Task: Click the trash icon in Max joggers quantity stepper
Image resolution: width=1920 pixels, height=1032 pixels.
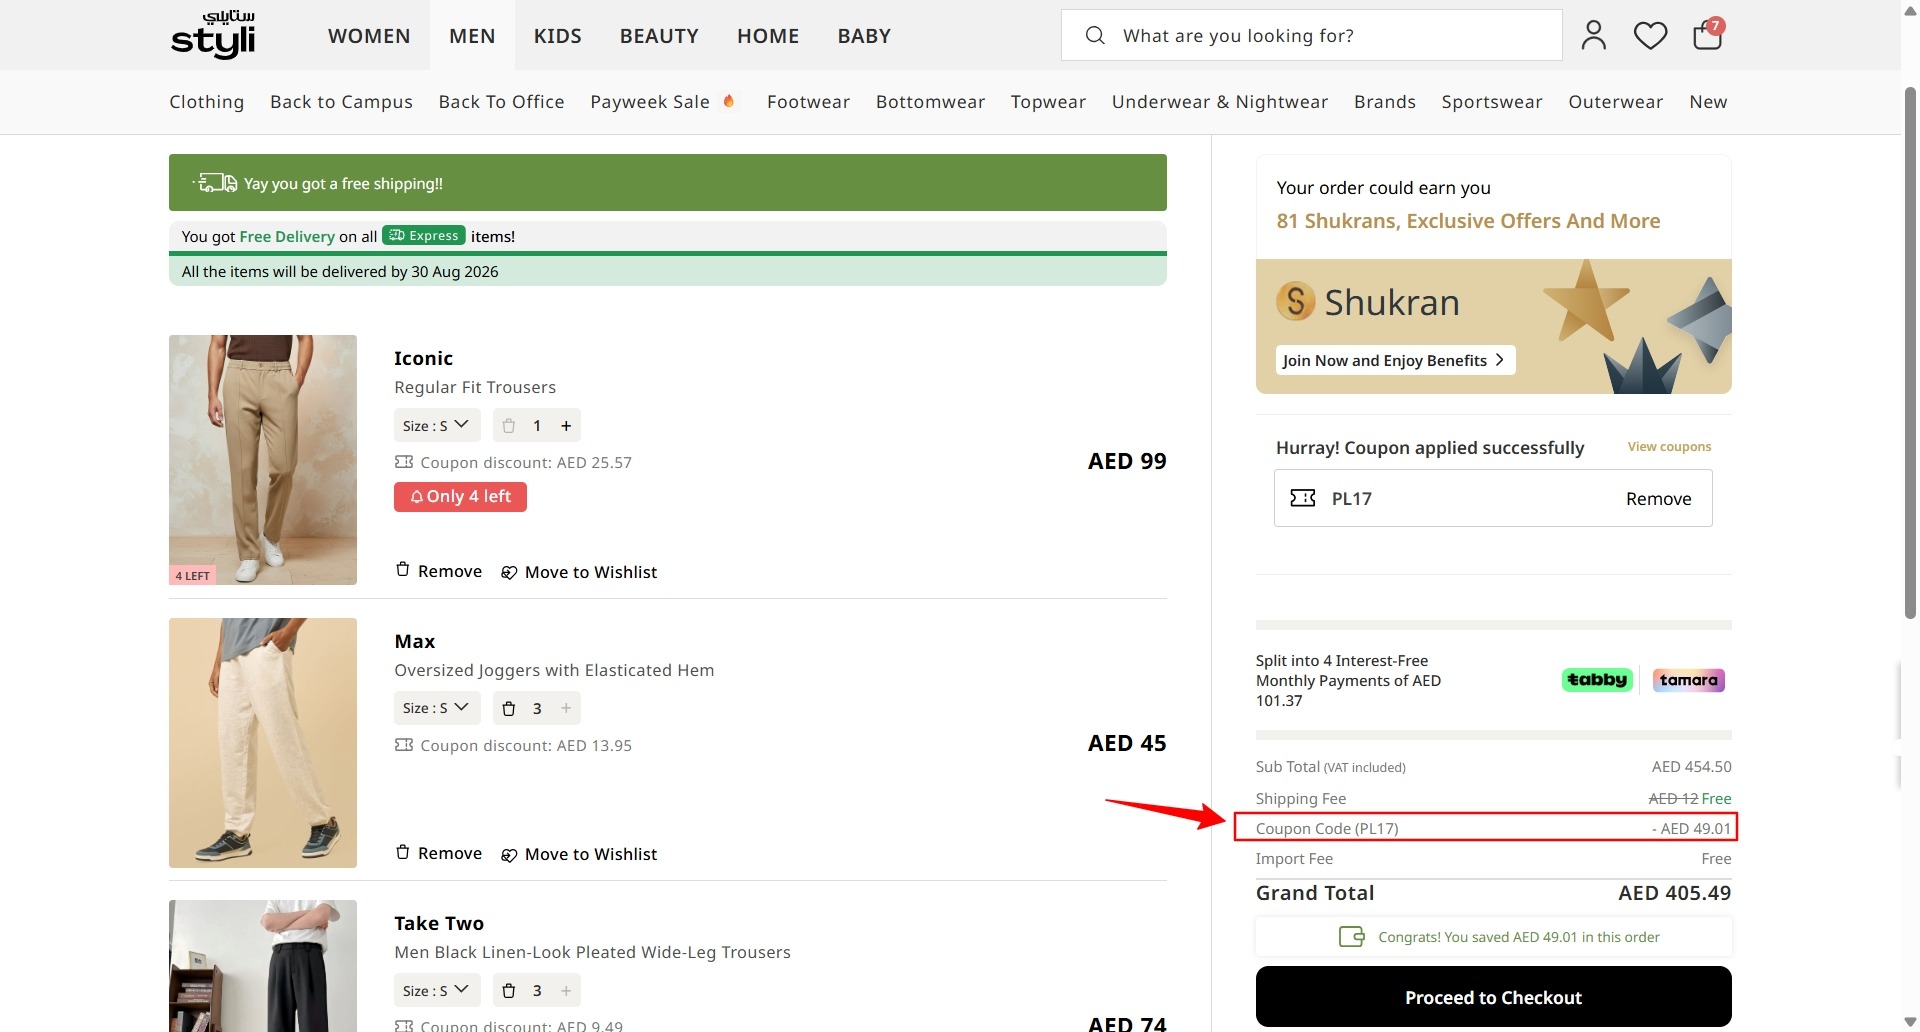Action: [508, 709]
